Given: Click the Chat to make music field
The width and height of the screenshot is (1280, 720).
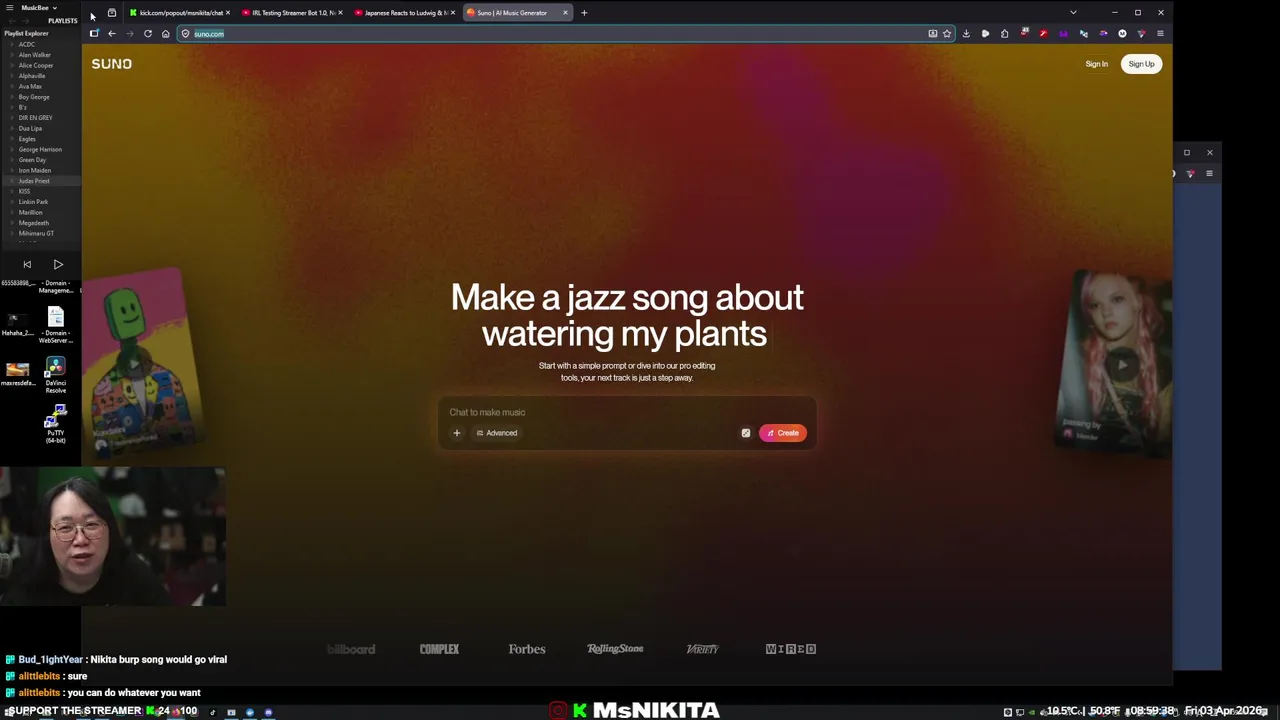Looking at the screenshot, I should click(626, 412).
